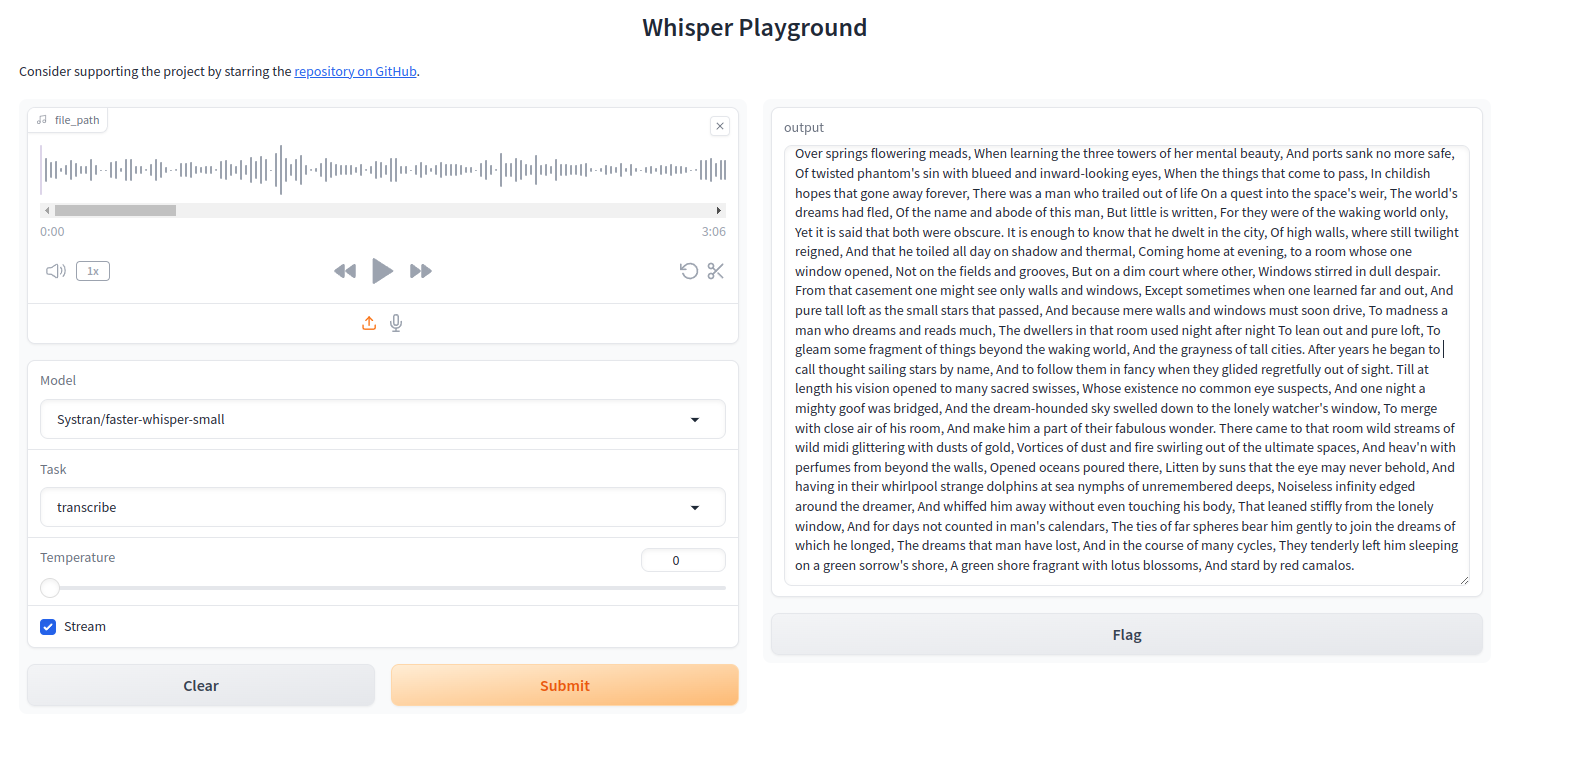Viewport: 1590px width, 769px height.
Task: Change playback speed from 1x
Action: 93,271
